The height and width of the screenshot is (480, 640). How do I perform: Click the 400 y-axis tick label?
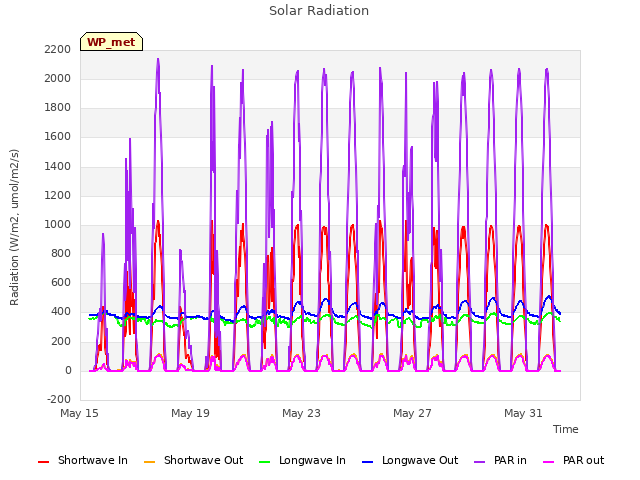pyautogui.click(x=61, y=312)
